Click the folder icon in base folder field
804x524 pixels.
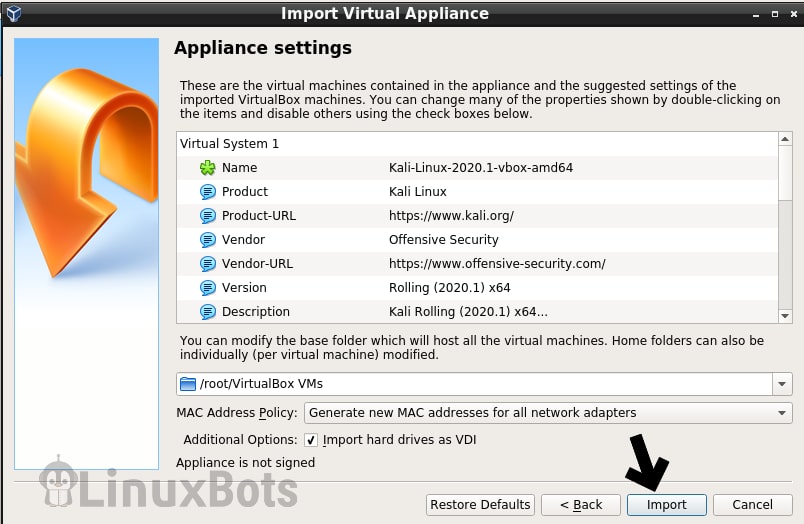[188, 384]
